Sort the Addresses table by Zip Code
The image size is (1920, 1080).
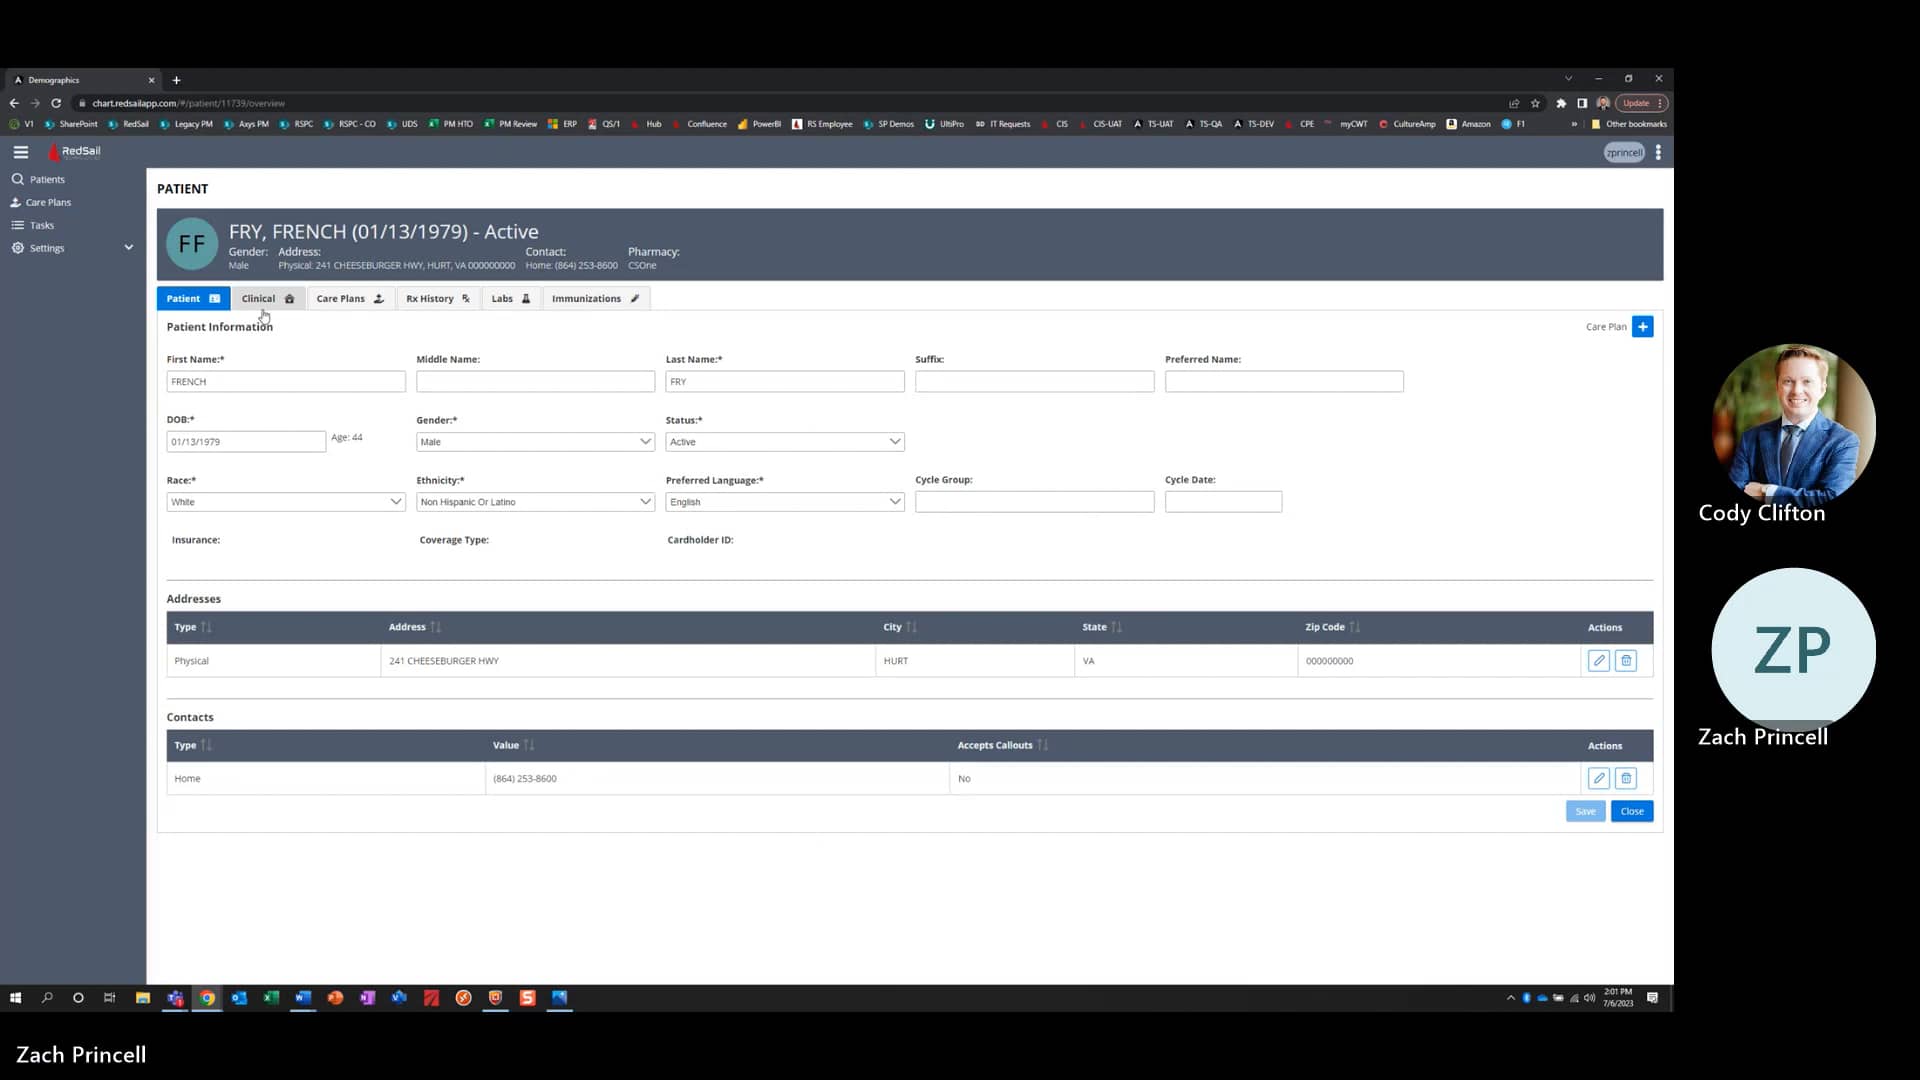[x=1355, y=627]
